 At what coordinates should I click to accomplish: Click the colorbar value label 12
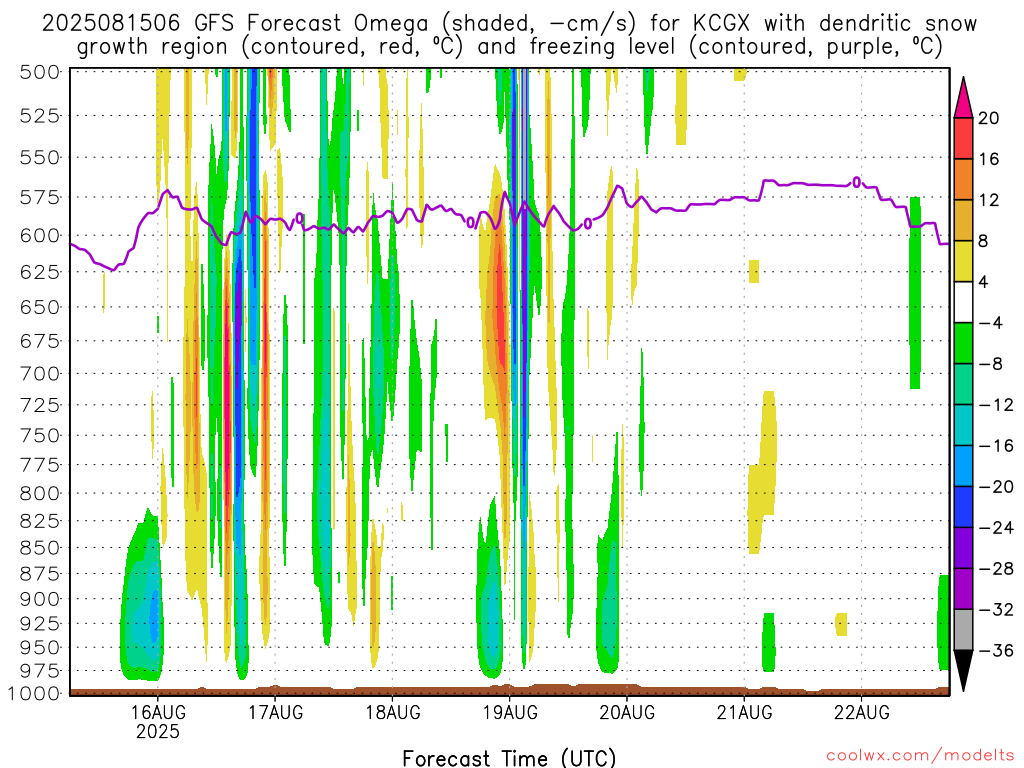(x=989, y=200)
